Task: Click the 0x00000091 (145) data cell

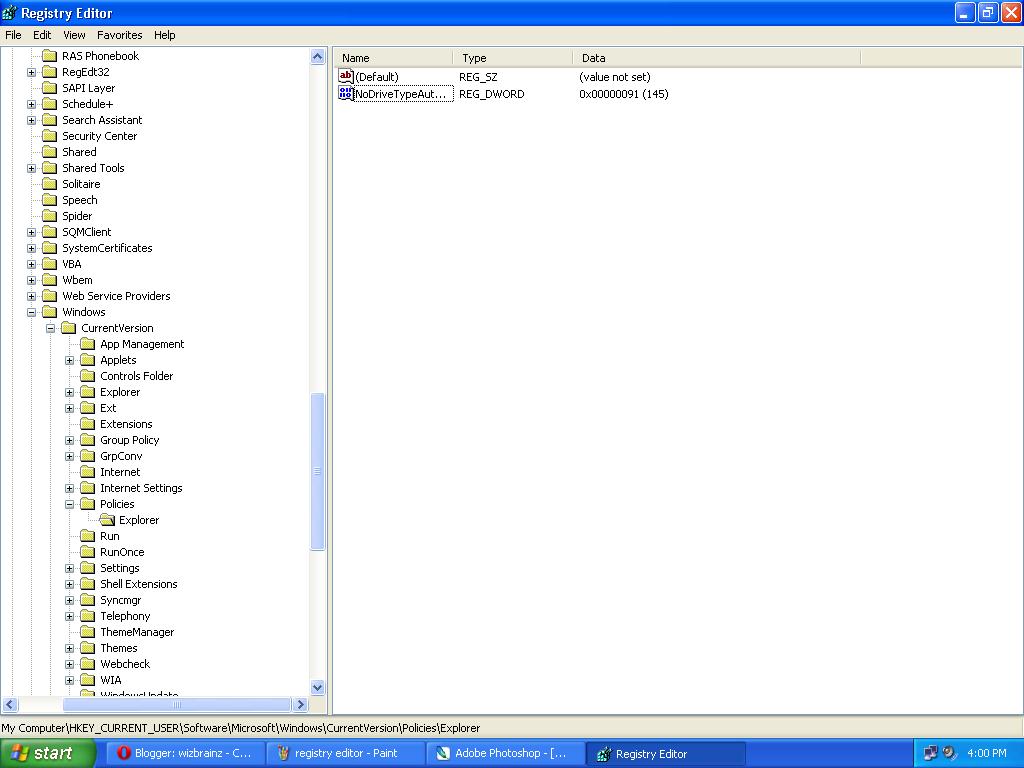Action: pos(624,94)
